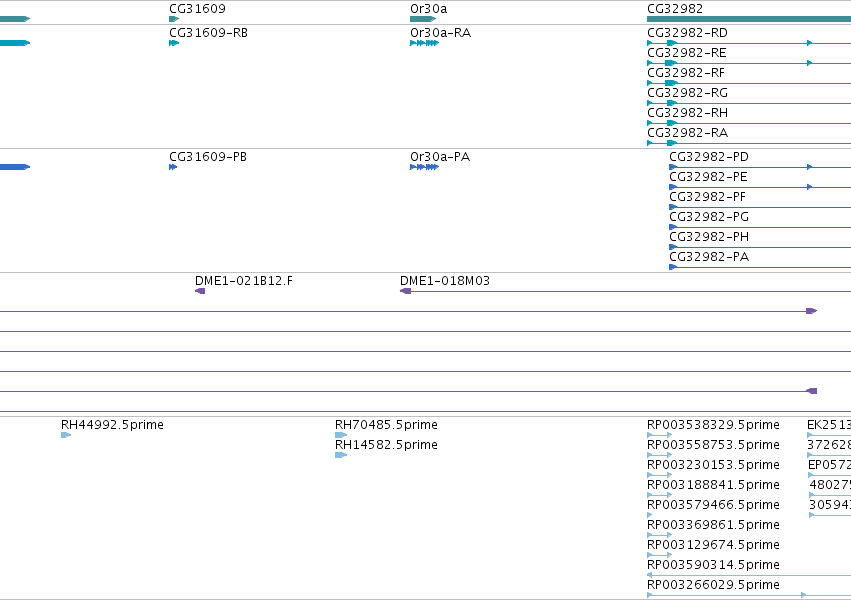Select the DME1-018M03 clone label
The width and height of the screenshot is (851, 600).
(444, 281)
